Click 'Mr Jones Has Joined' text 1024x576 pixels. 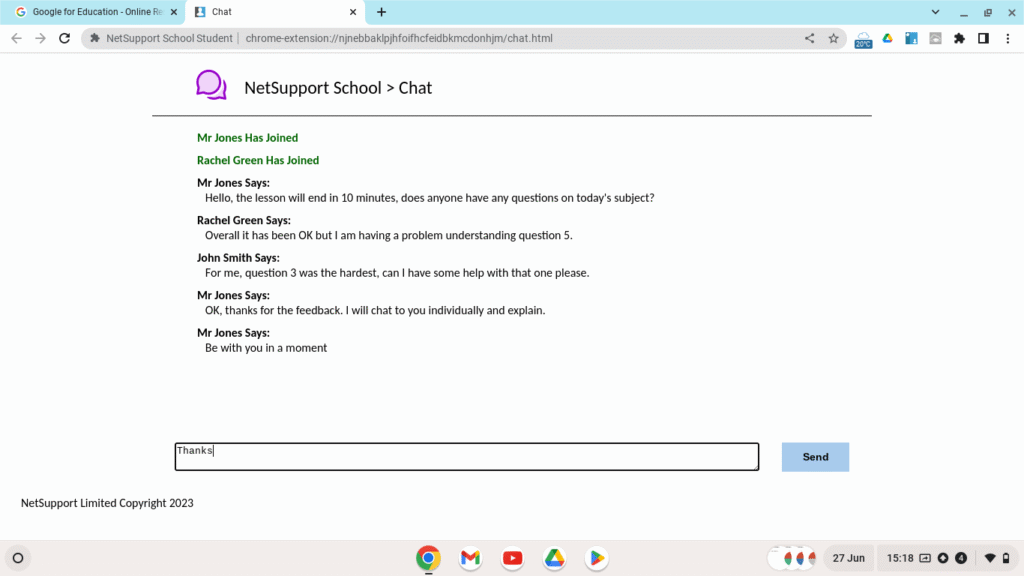[x=248, y=138]
